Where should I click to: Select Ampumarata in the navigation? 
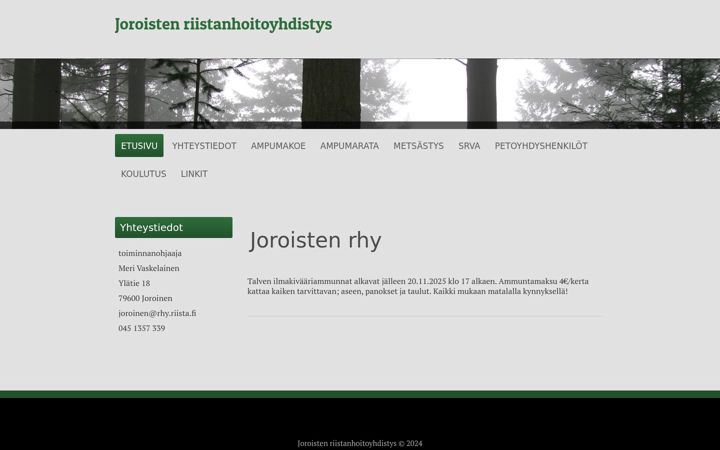[349, 146]
